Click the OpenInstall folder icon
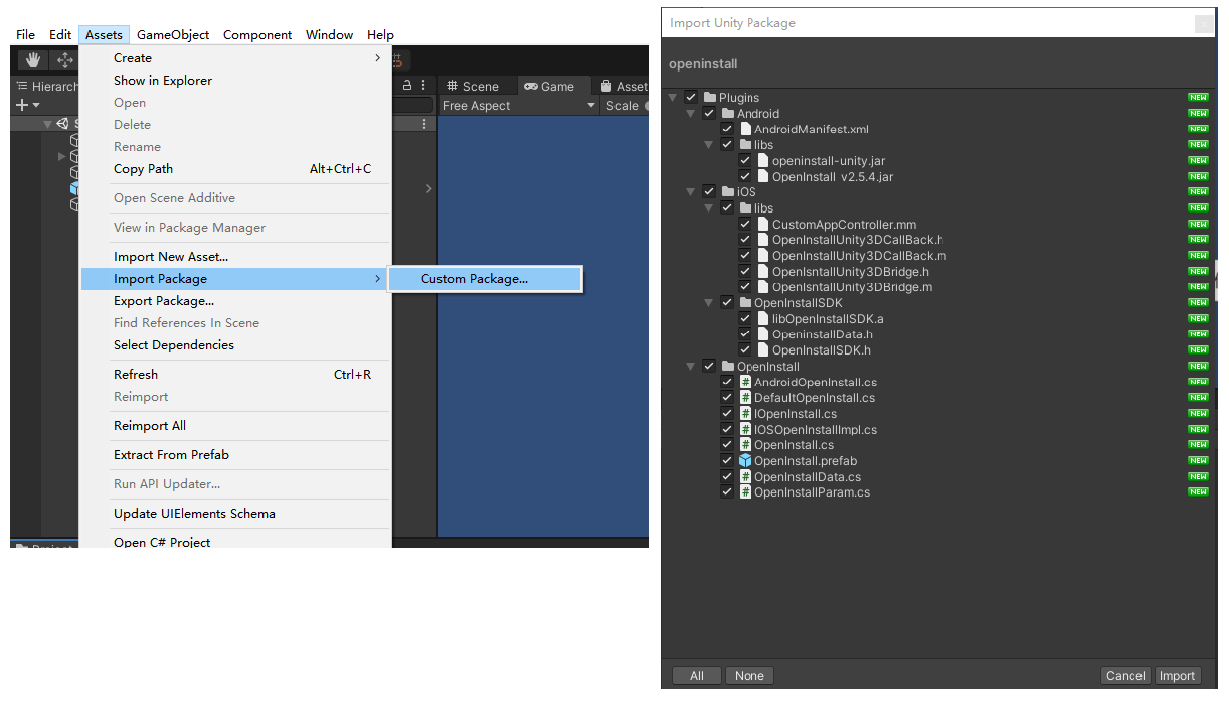The width and height of the screenshot is (1229, 707). pyautogui.click(x=728, y=367)
